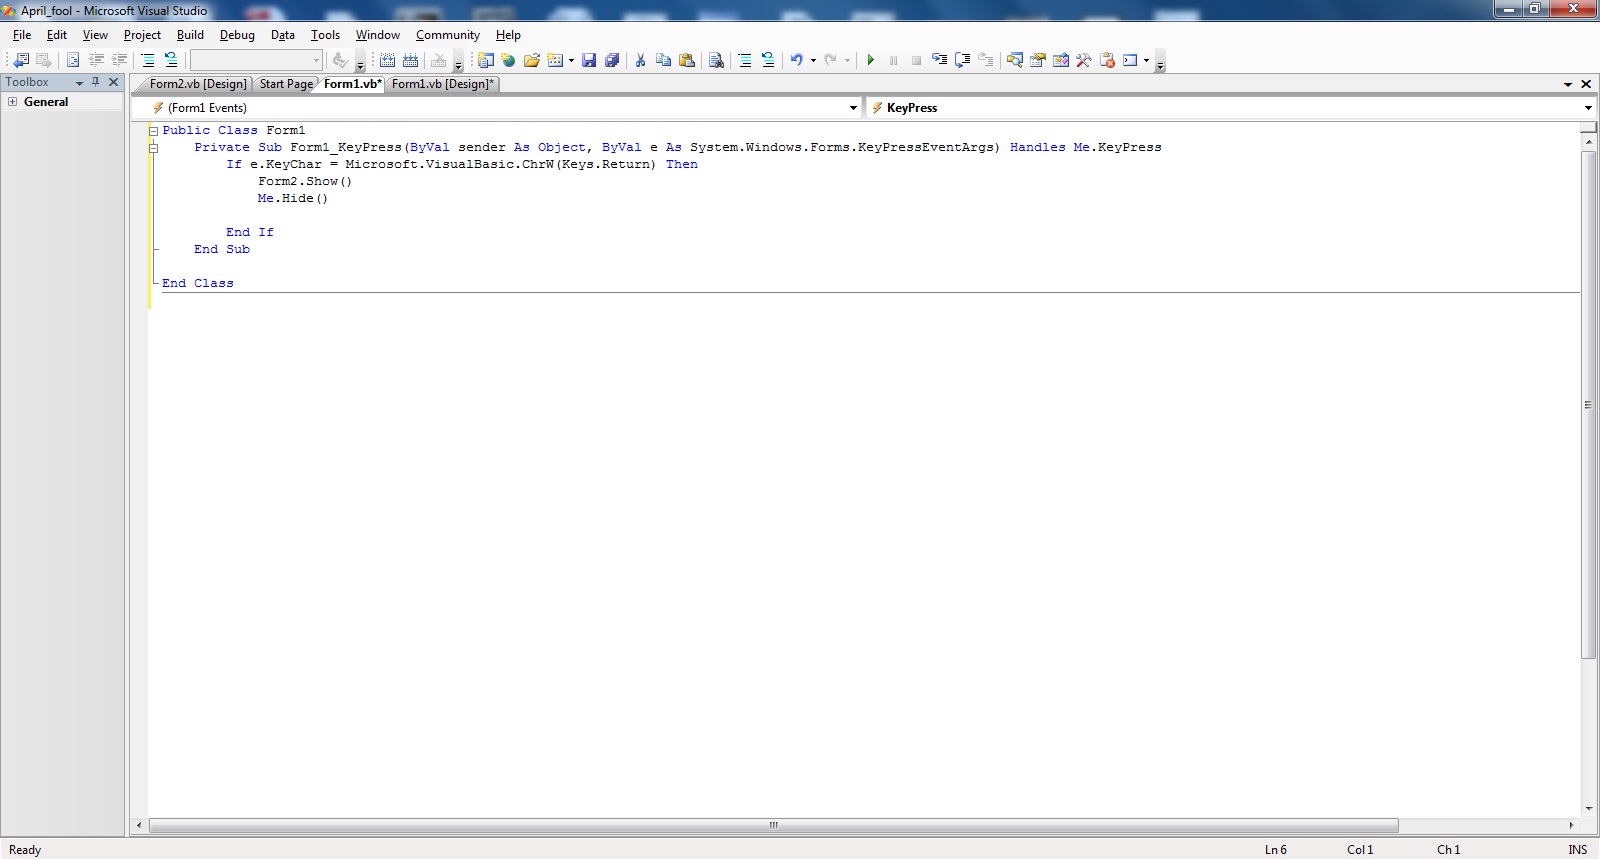Click the Add New Item icon
The height and width of the screenshot is (860, 1600).
pos(555,60)
